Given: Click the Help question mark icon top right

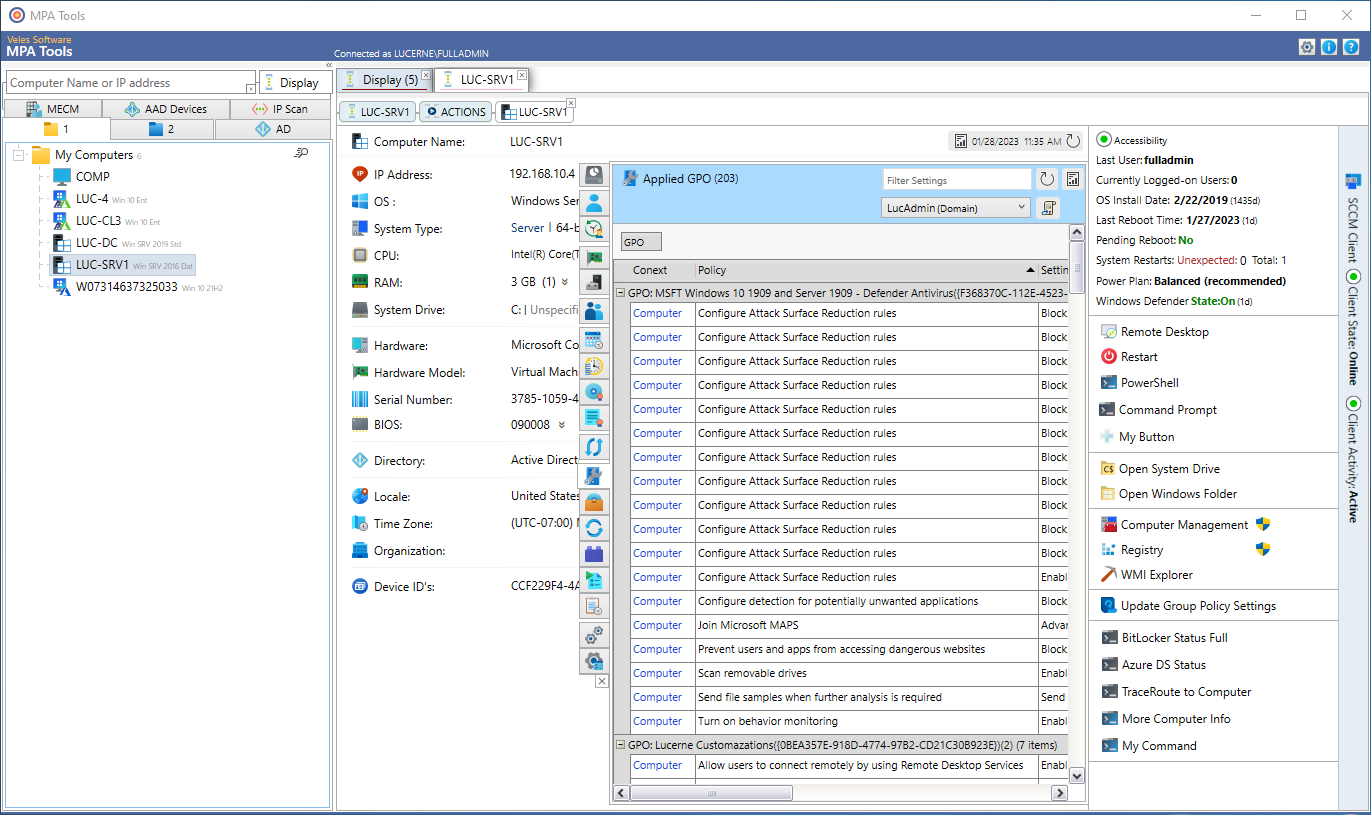Looking at the screenshot, I should click(x=1351, y=46).
